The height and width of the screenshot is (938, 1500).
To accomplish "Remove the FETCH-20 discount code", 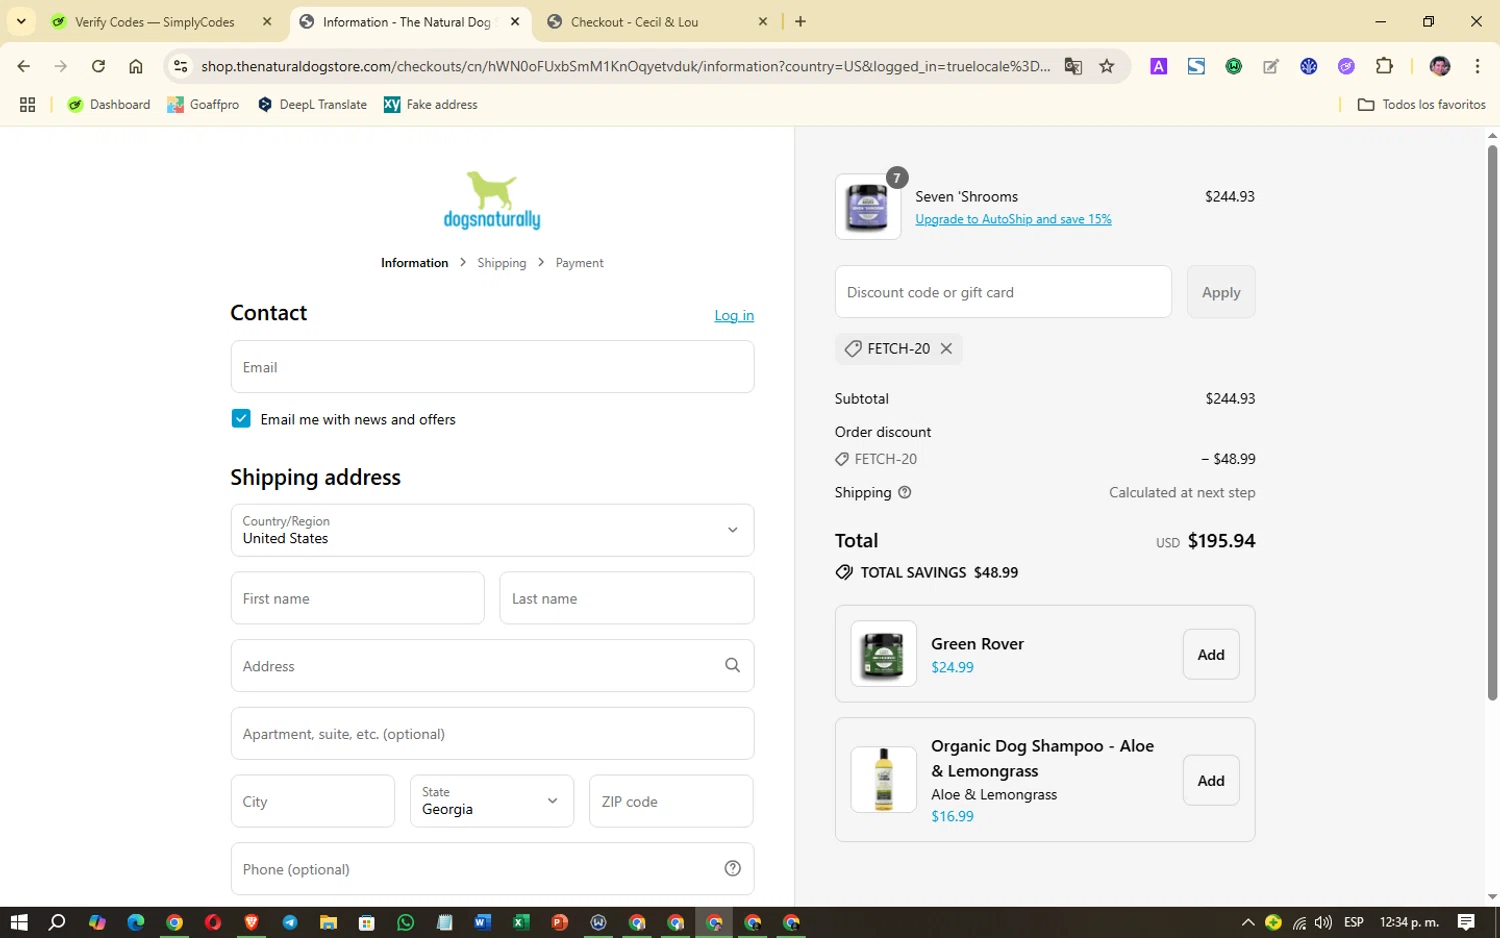I will click(946, 348).
